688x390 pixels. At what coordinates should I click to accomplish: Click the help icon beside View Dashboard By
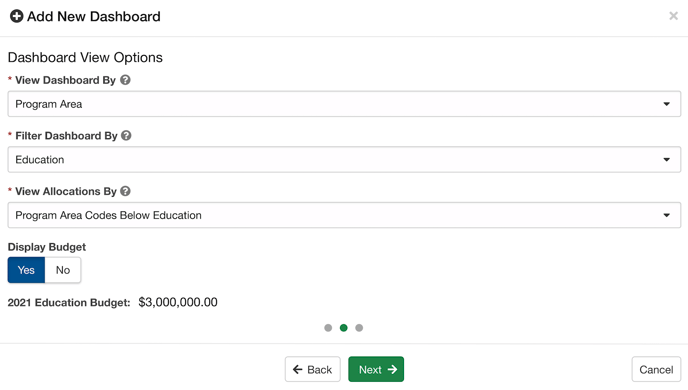point(125,80)
